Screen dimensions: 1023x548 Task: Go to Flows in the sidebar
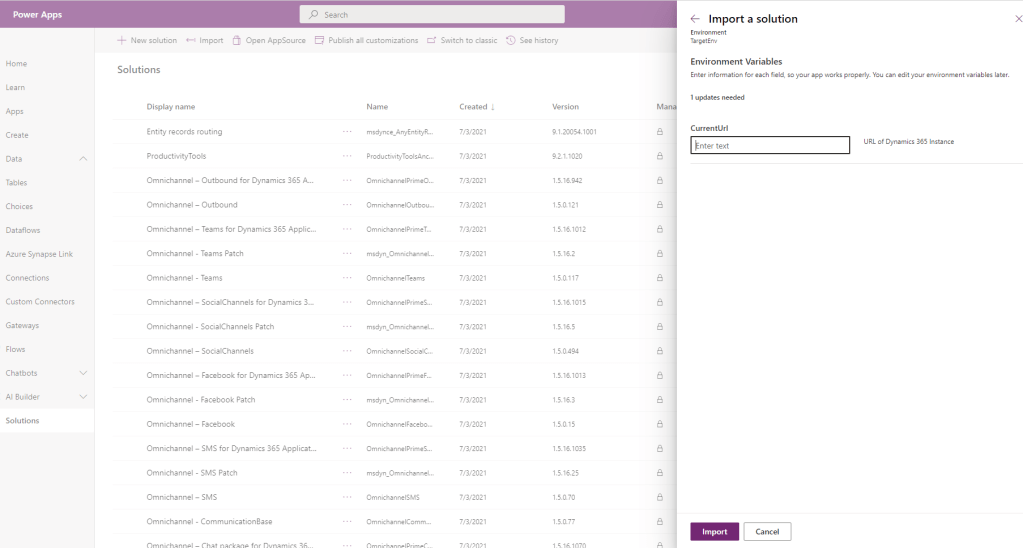[x=15, y=349]
